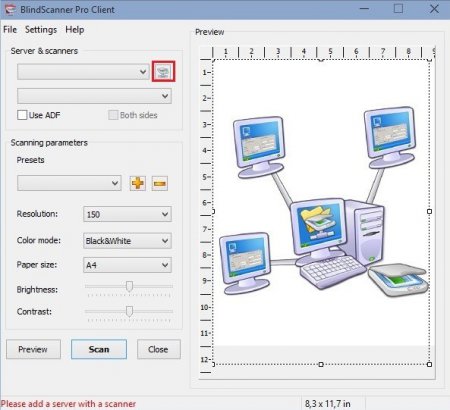Expand the Resolution dropdown showing 150
The height and width of the screenshot is (410, 450).
pyautogui.click(x=127, y=214)
